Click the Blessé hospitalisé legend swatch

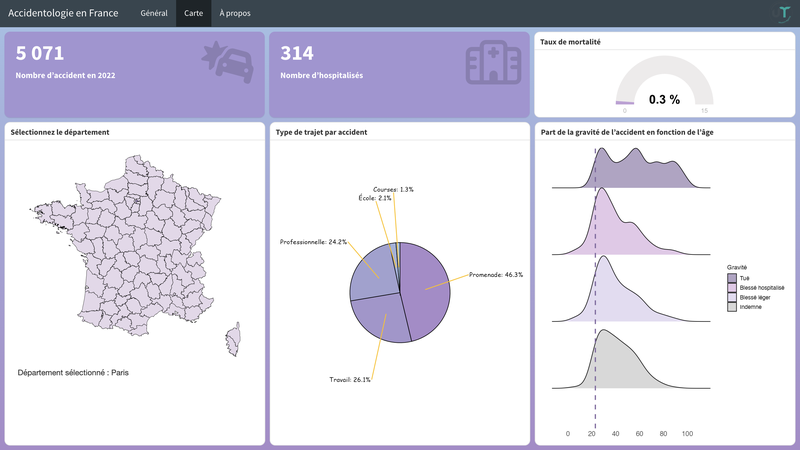732,287
